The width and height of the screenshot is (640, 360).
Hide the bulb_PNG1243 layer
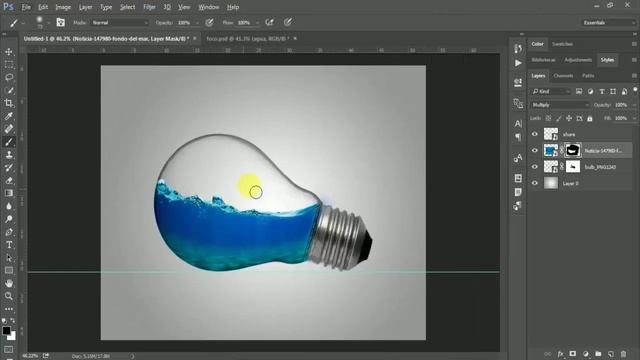coord(535,167)
